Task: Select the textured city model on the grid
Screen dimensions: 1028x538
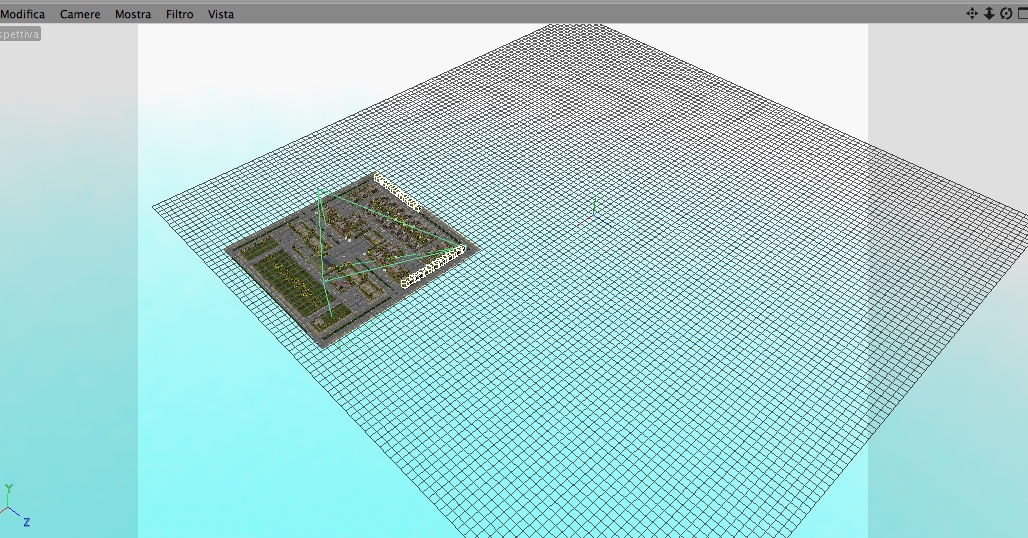Action: point(351,259)
